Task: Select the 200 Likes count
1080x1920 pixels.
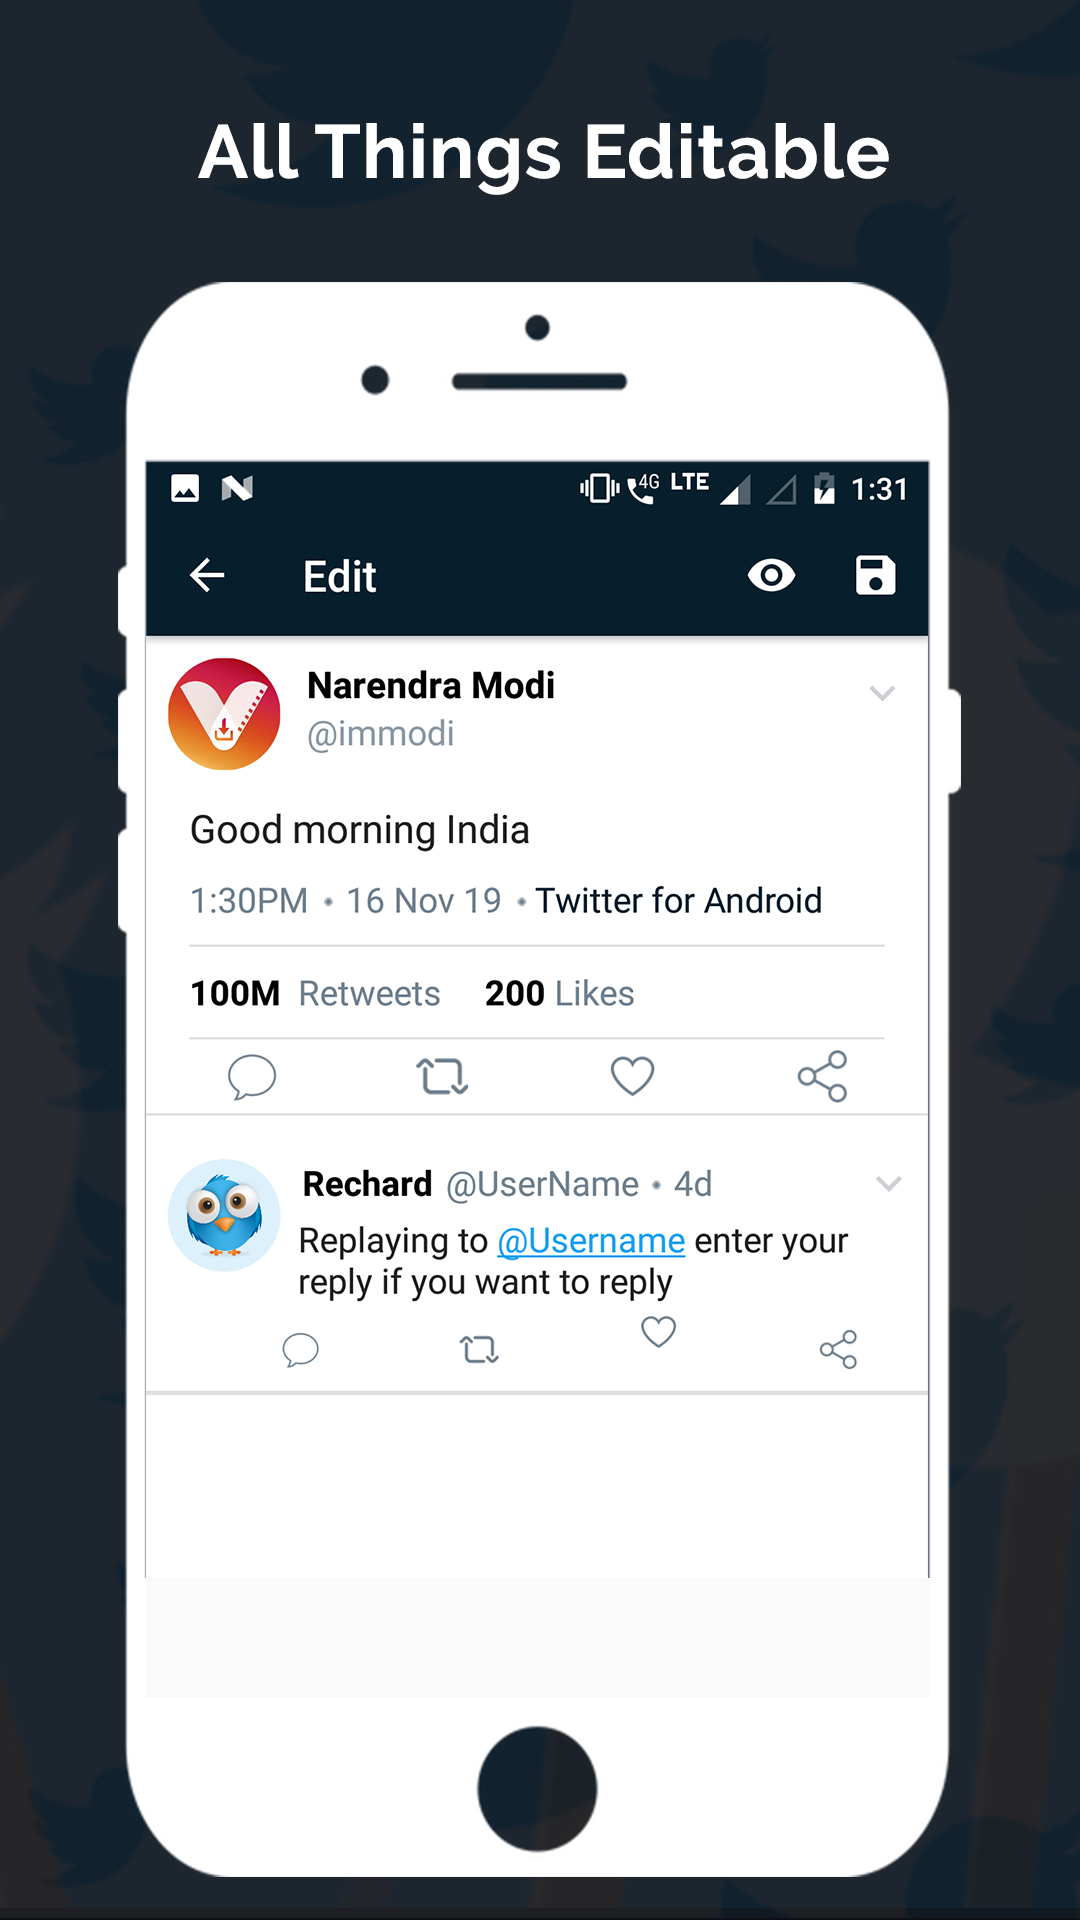Action: [559, 993]
